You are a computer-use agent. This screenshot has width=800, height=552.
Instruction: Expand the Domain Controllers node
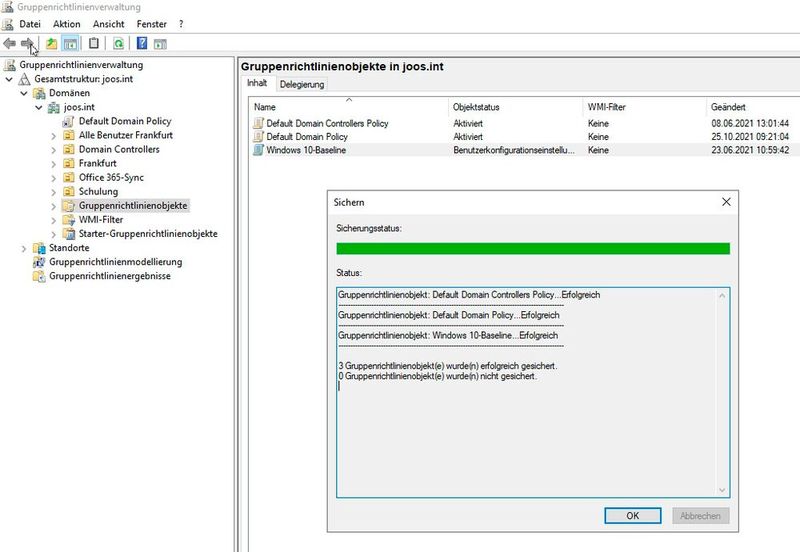click(x=54, y=150)
